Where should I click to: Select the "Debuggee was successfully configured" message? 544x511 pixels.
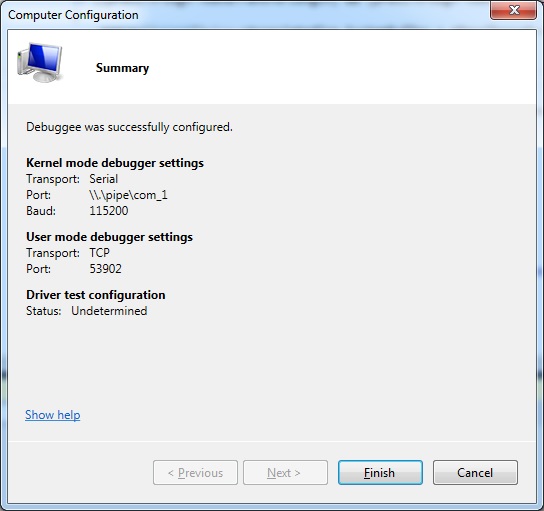point(129,127)
